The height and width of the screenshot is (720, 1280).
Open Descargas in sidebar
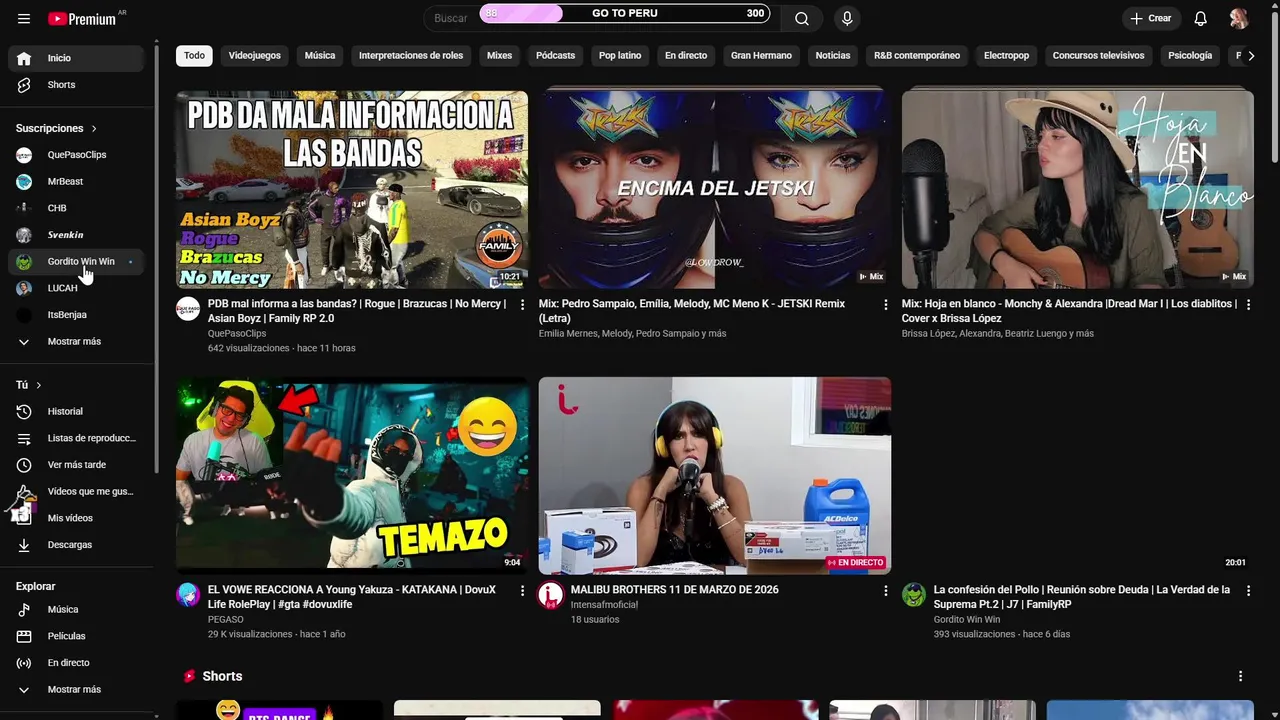(x=76, y=545)
